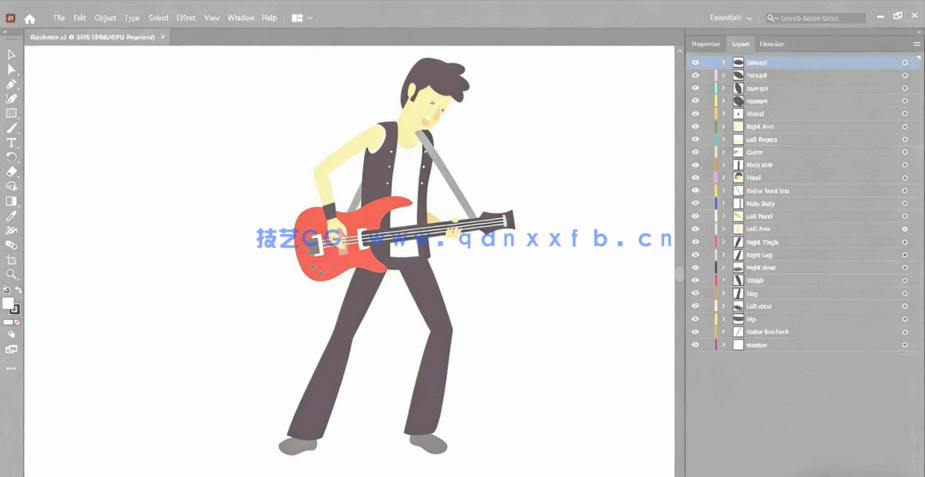Toggle visibility of the Head layer
This screenshot has width=925, height=477.
(695, 178)
